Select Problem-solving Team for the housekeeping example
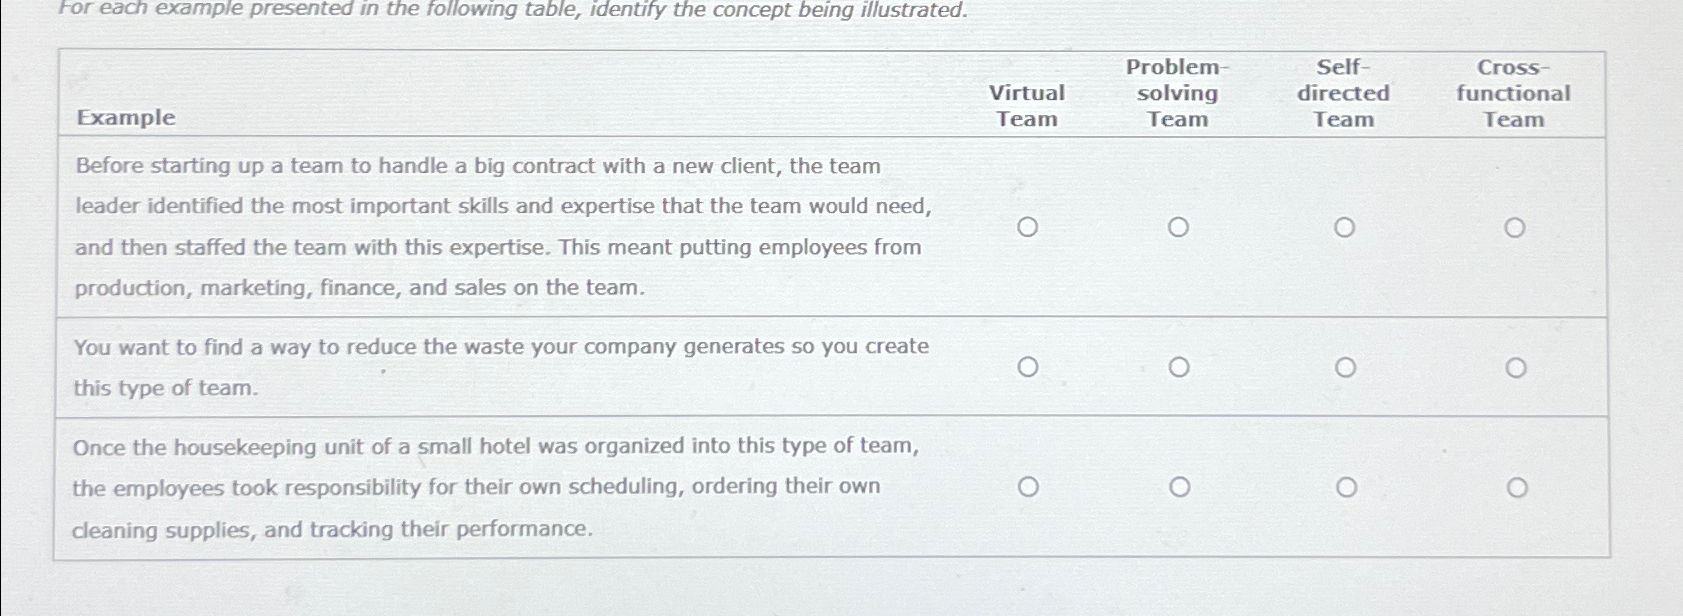The image size is (1683, 616). point(1180,488)
